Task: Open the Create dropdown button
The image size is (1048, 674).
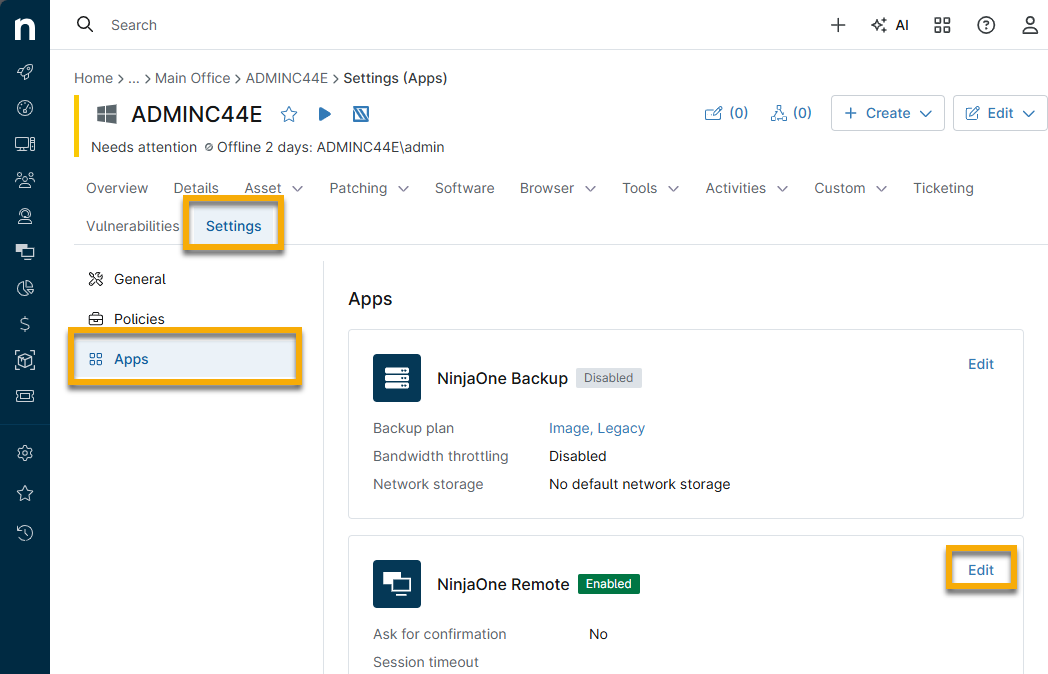Action: [888, 113]
